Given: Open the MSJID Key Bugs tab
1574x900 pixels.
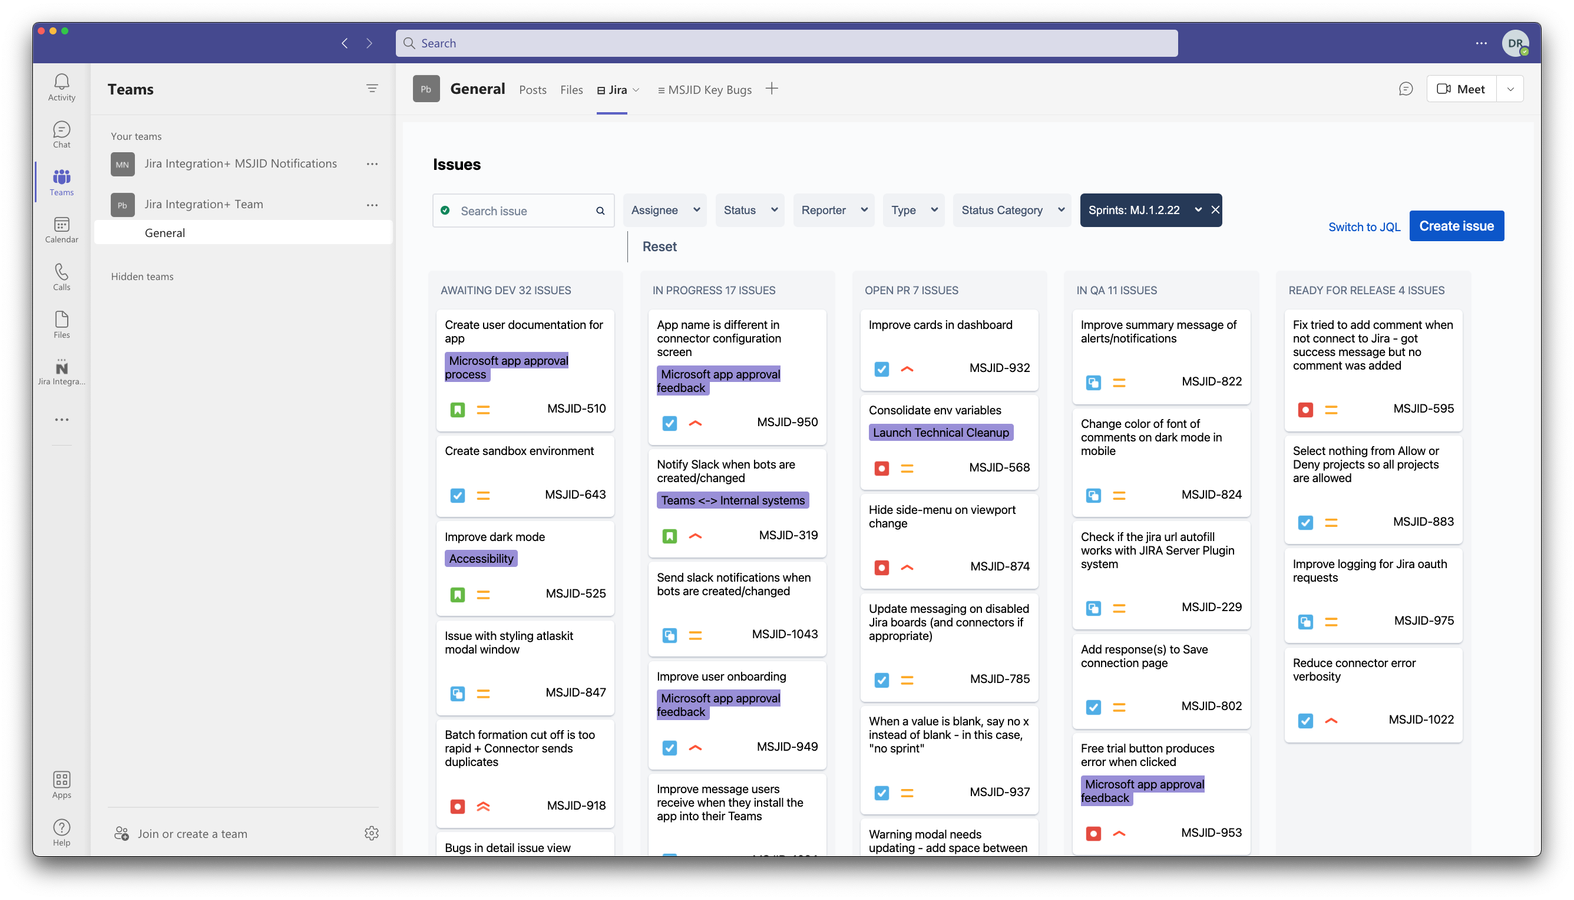Looking at the screenshot, I should coord(705,90).
